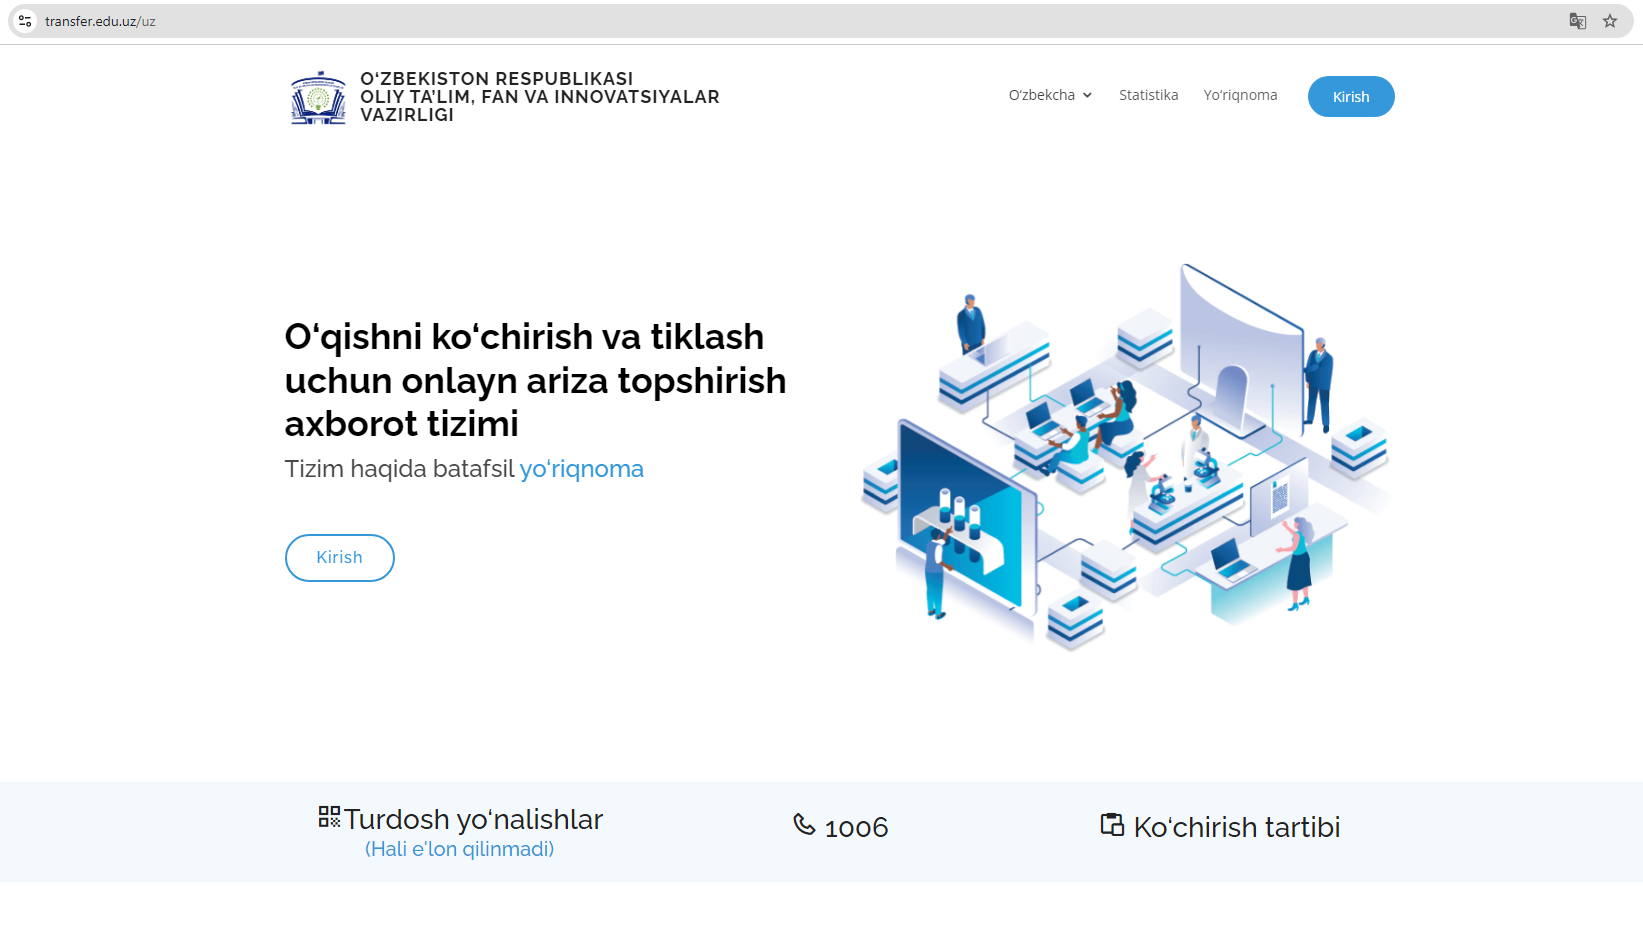
Task: Expand the O'zbekcha language chevron
Action: [x=1087, y=96]
